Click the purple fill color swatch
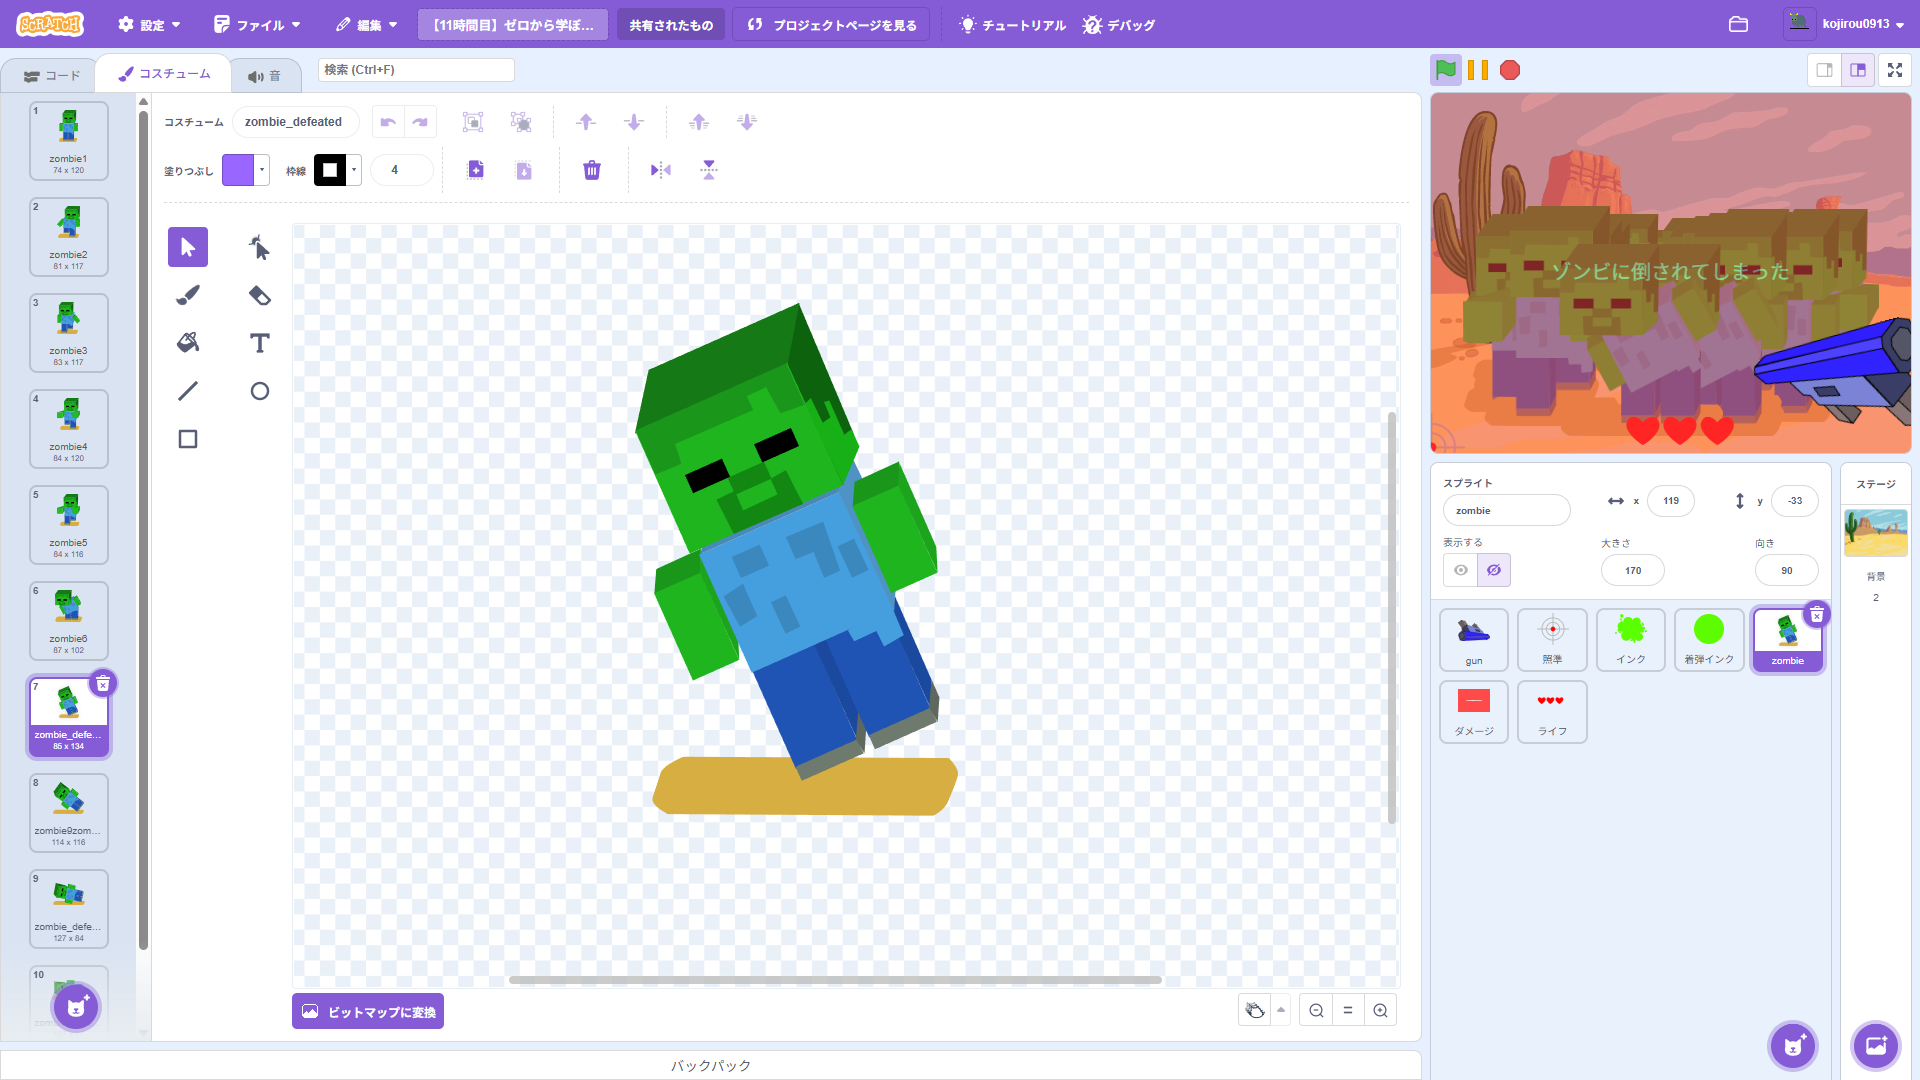1920x1080 pixels. 238,170
